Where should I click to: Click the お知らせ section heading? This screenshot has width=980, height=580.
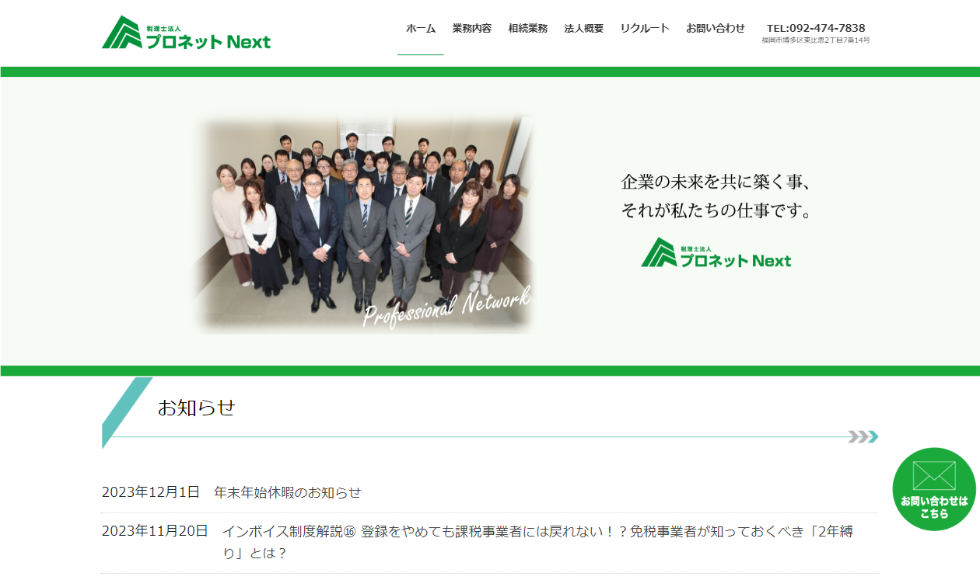pos(197,408)
